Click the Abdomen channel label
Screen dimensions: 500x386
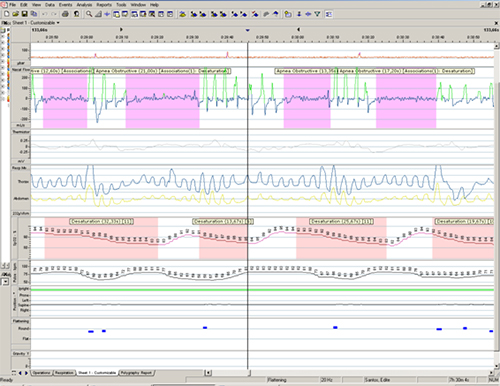pyautogui.click(x=21, y=198)
